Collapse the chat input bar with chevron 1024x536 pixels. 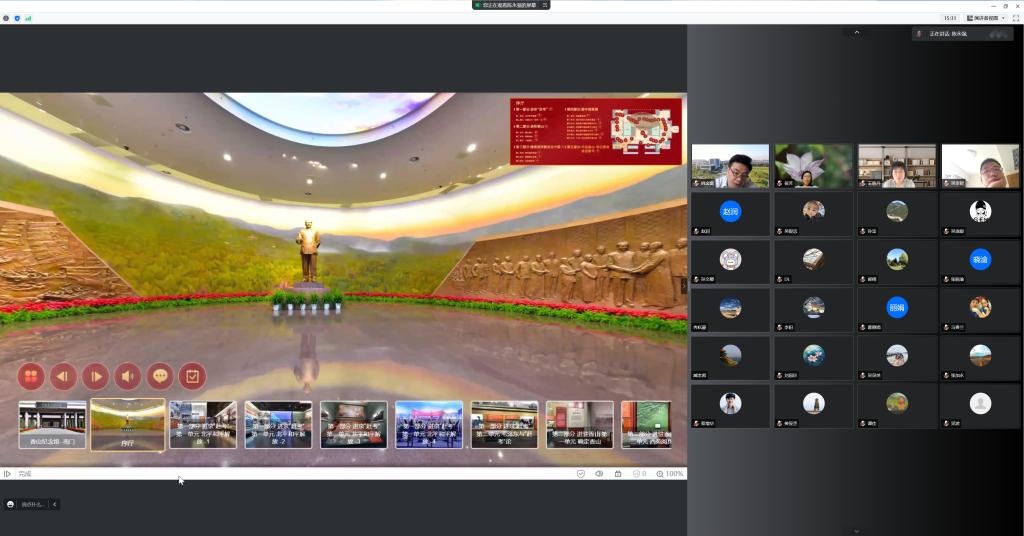55,504
